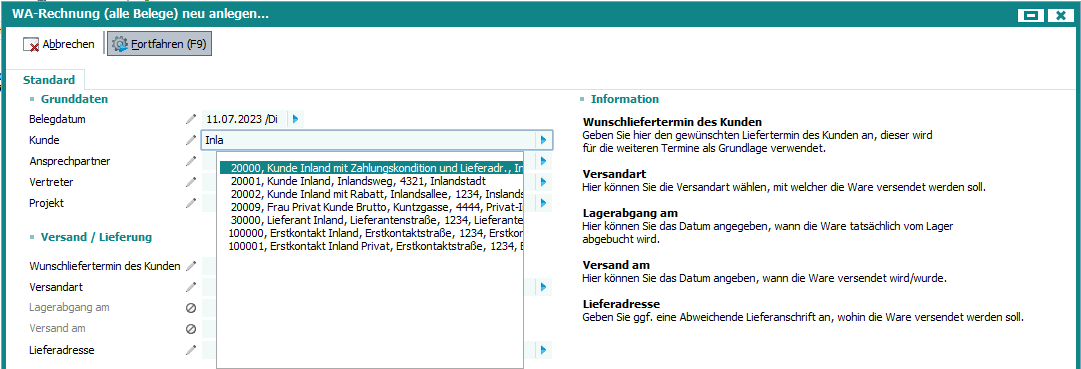This screenshot has height=369, width=1081.
Task: Select entry 100000 Erstkontakt Inland
Action: 371,233
